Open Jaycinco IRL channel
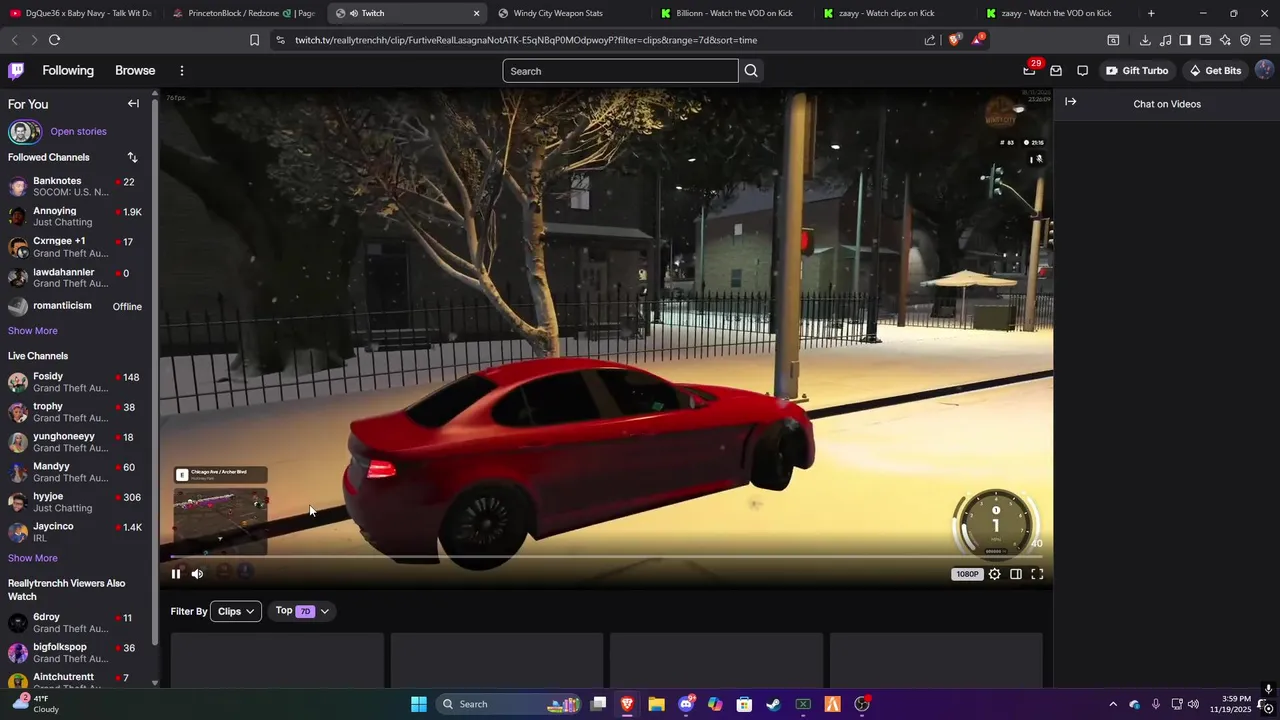1280x720 pixels. pos(75,532)
